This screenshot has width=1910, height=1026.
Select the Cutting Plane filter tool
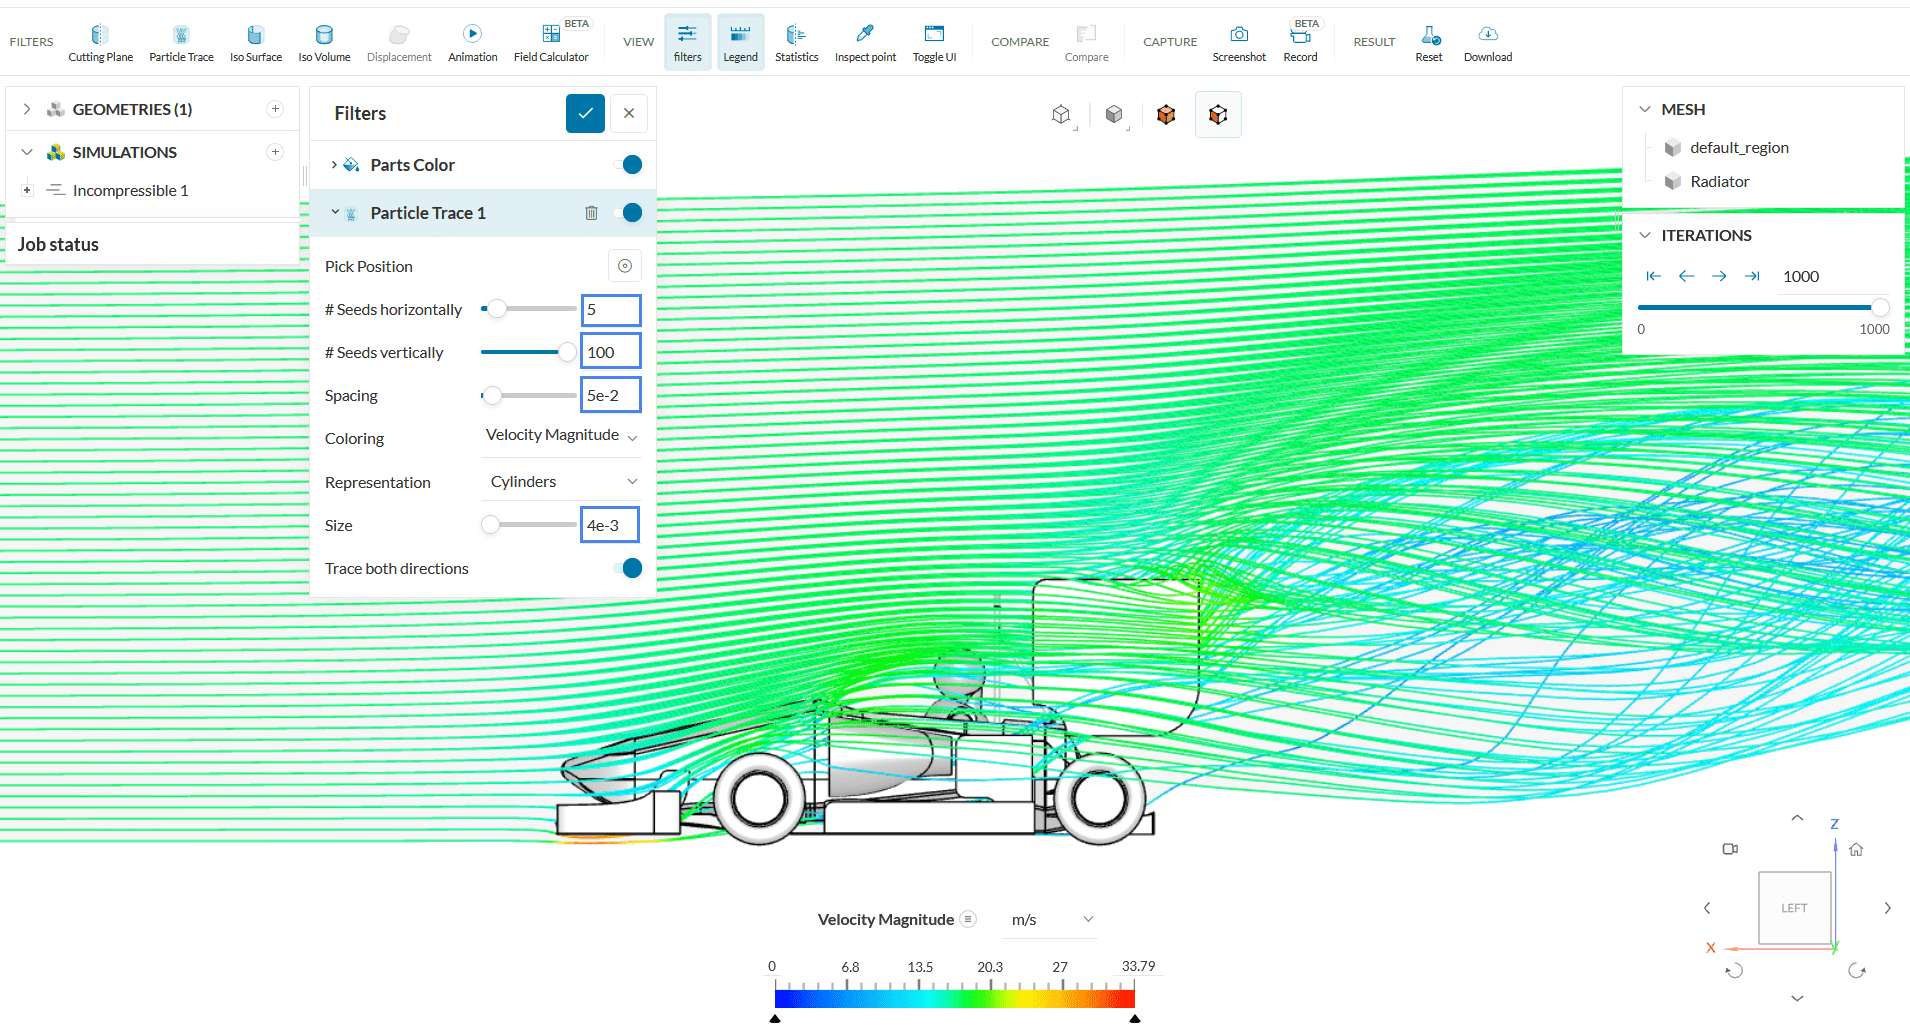click(x=100, y=43)
